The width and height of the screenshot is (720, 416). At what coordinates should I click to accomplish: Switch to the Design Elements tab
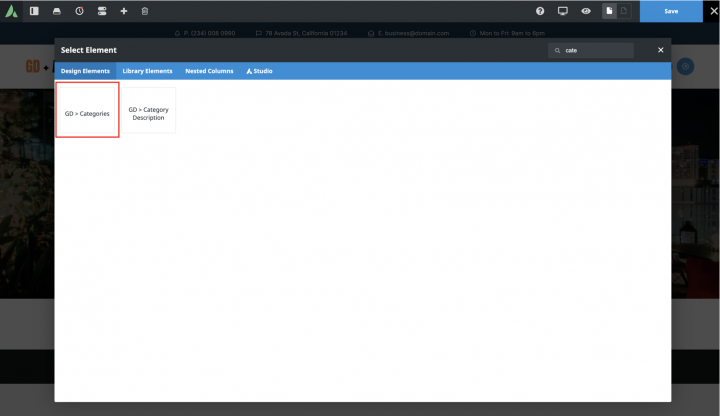coord(85,71)
